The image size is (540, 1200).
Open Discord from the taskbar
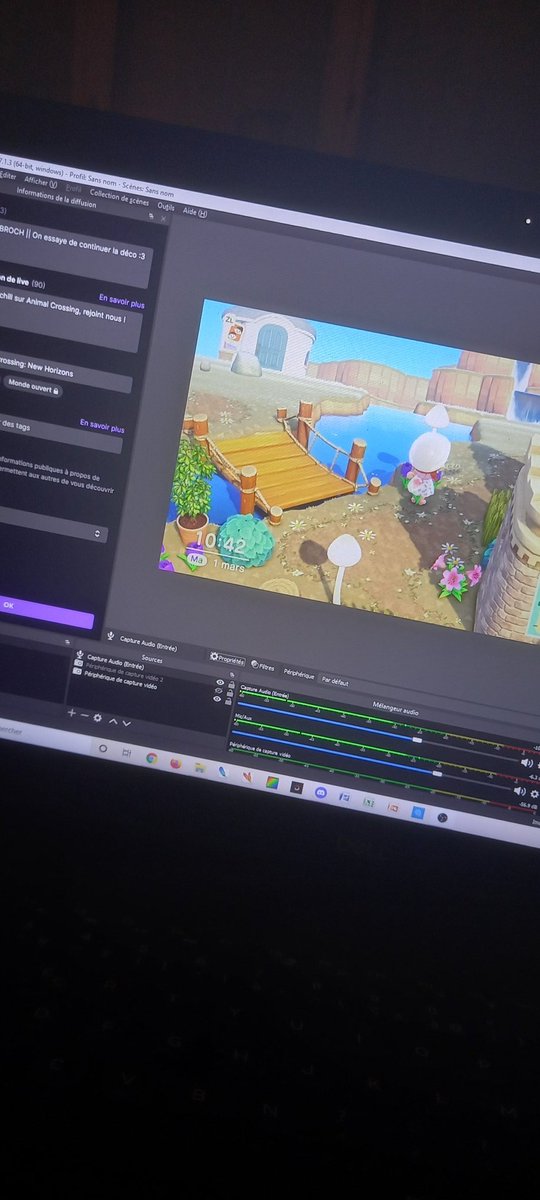coord(320,792)
